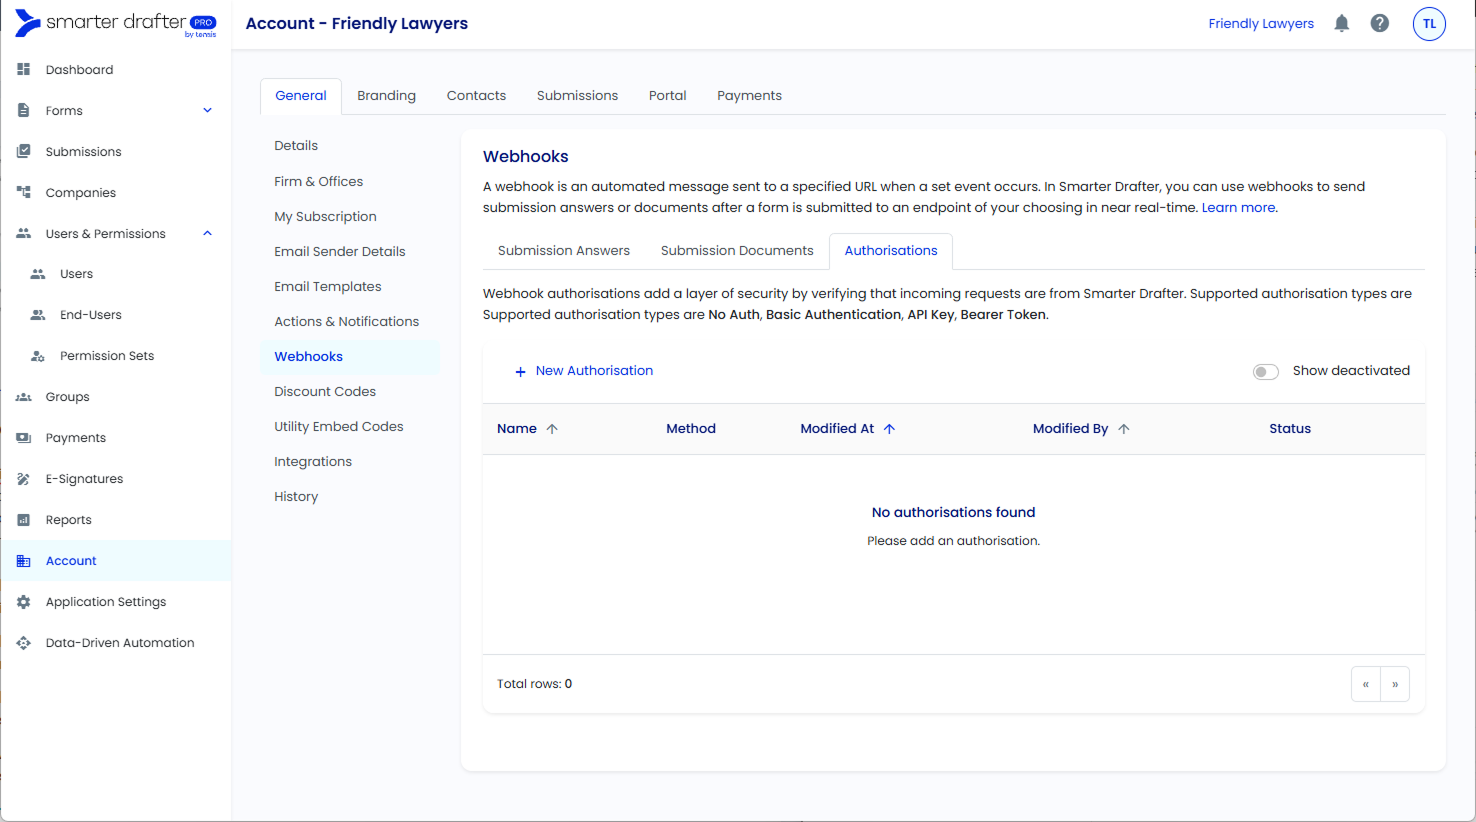Click the Application Settings gear icon
Image resolution: width=1476 pixels, height=822 pixels.
tap(24, 602)
